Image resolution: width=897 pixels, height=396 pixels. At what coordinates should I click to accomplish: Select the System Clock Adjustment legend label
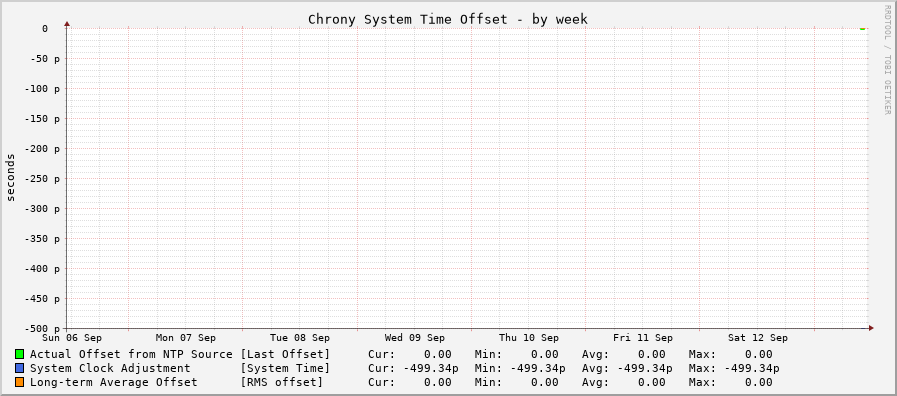click(110, 368)
